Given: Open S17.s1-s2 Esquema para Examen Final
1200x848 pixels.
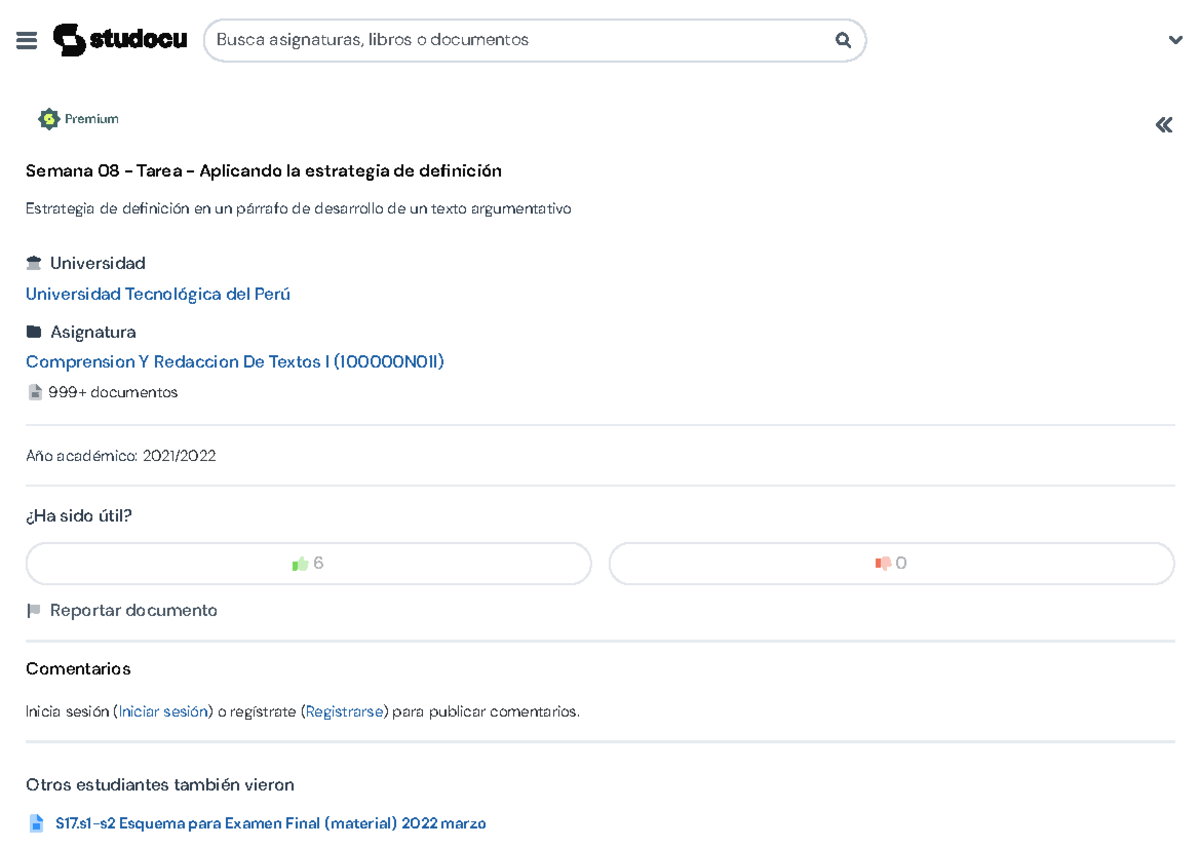Looking at the screenshot, I should point(271,823).
